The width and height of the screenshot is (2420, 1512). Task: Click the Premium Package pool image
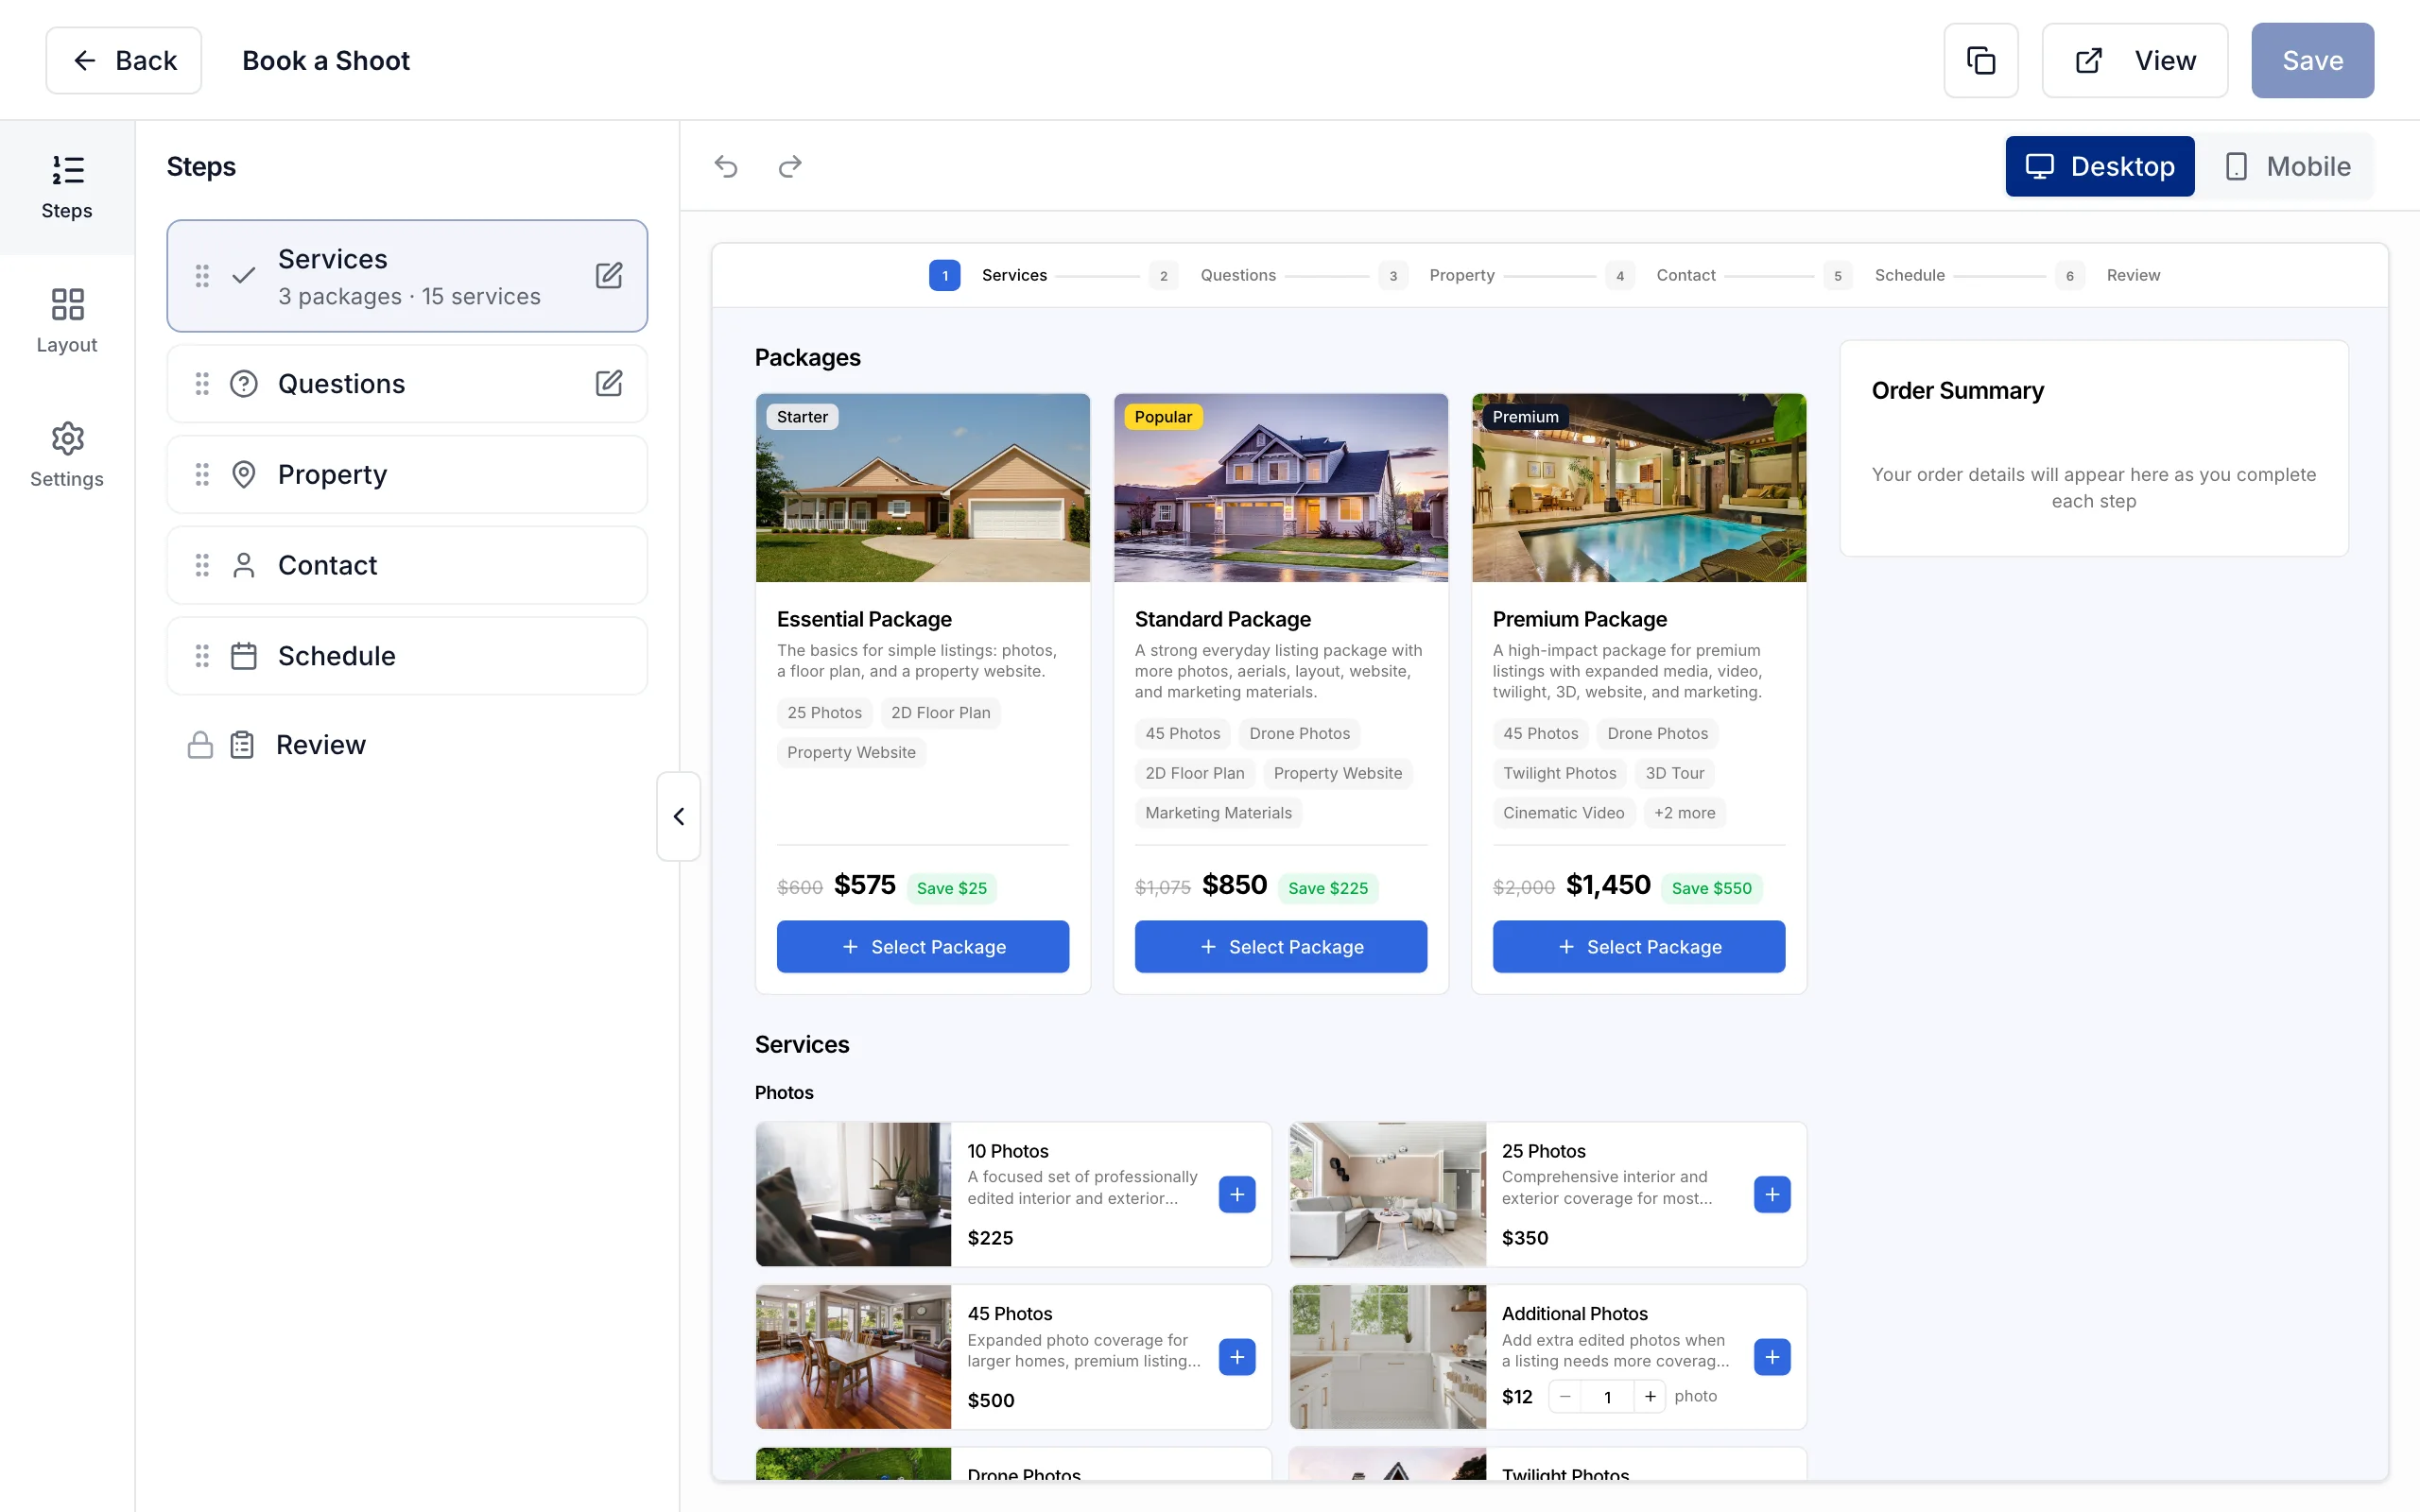(1639, 488)
